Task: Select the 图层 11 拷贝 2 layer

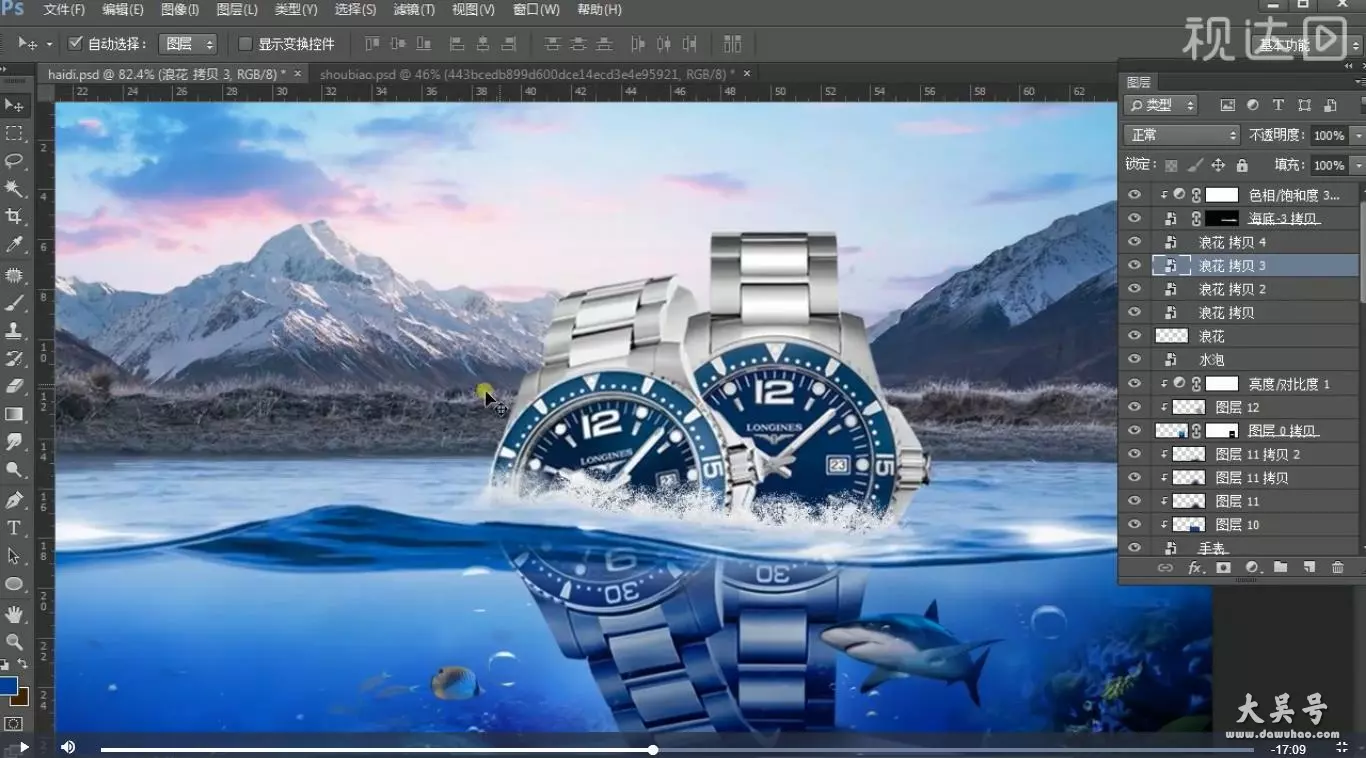Action: click(1256, 454)
